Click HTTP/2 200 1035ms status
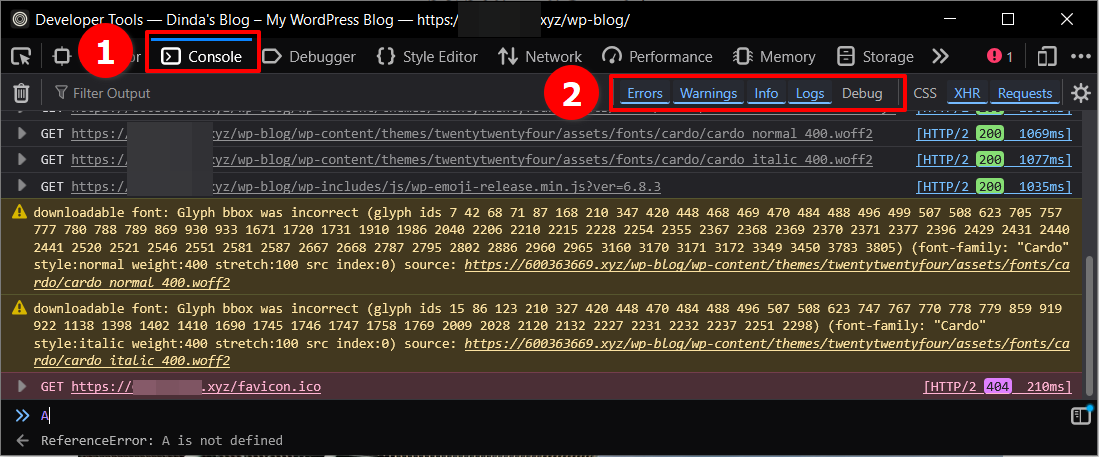This screenshot has width=1099, height=457. point(994,187)
